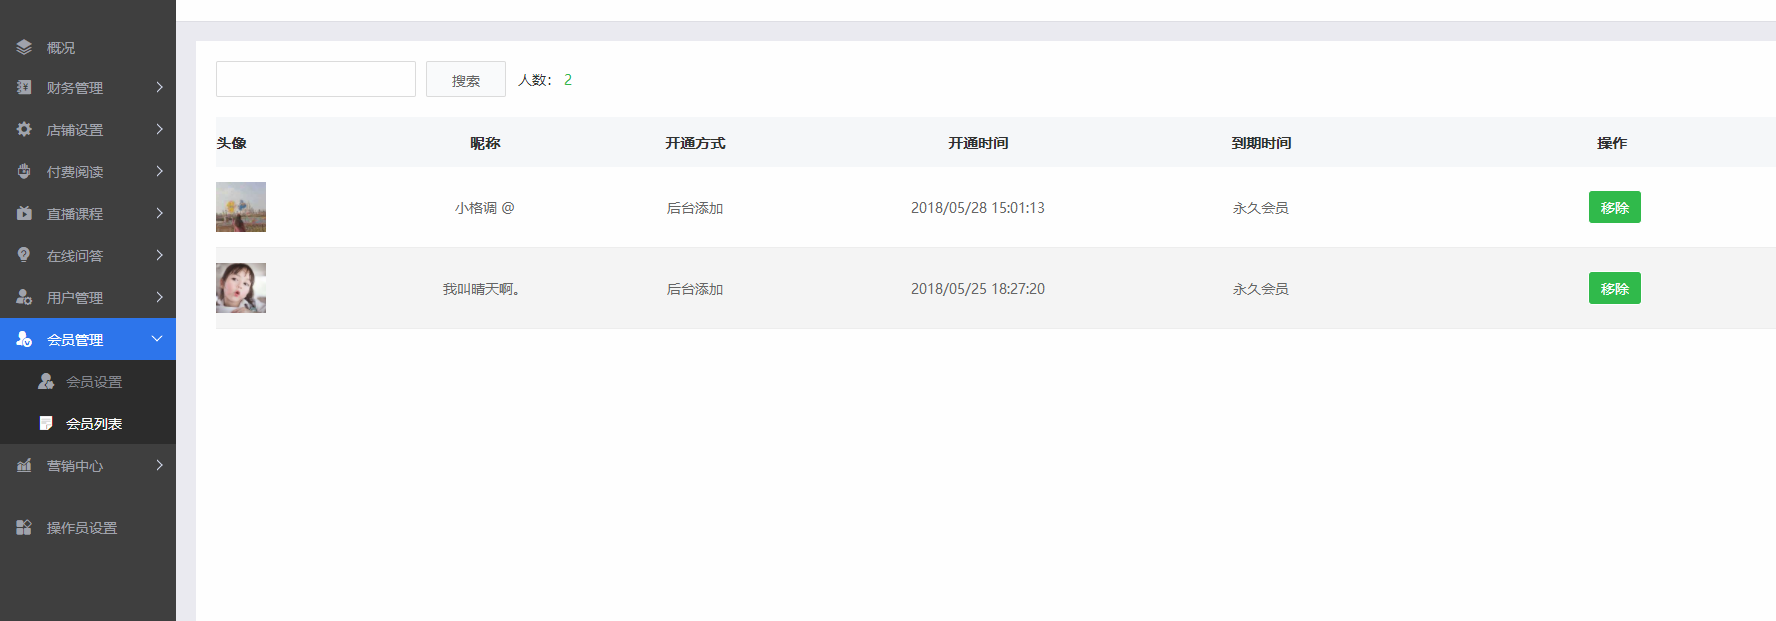Click 后台添加 in 我叫晴天啊's row
1776x621 pixels.
(695, 289)
